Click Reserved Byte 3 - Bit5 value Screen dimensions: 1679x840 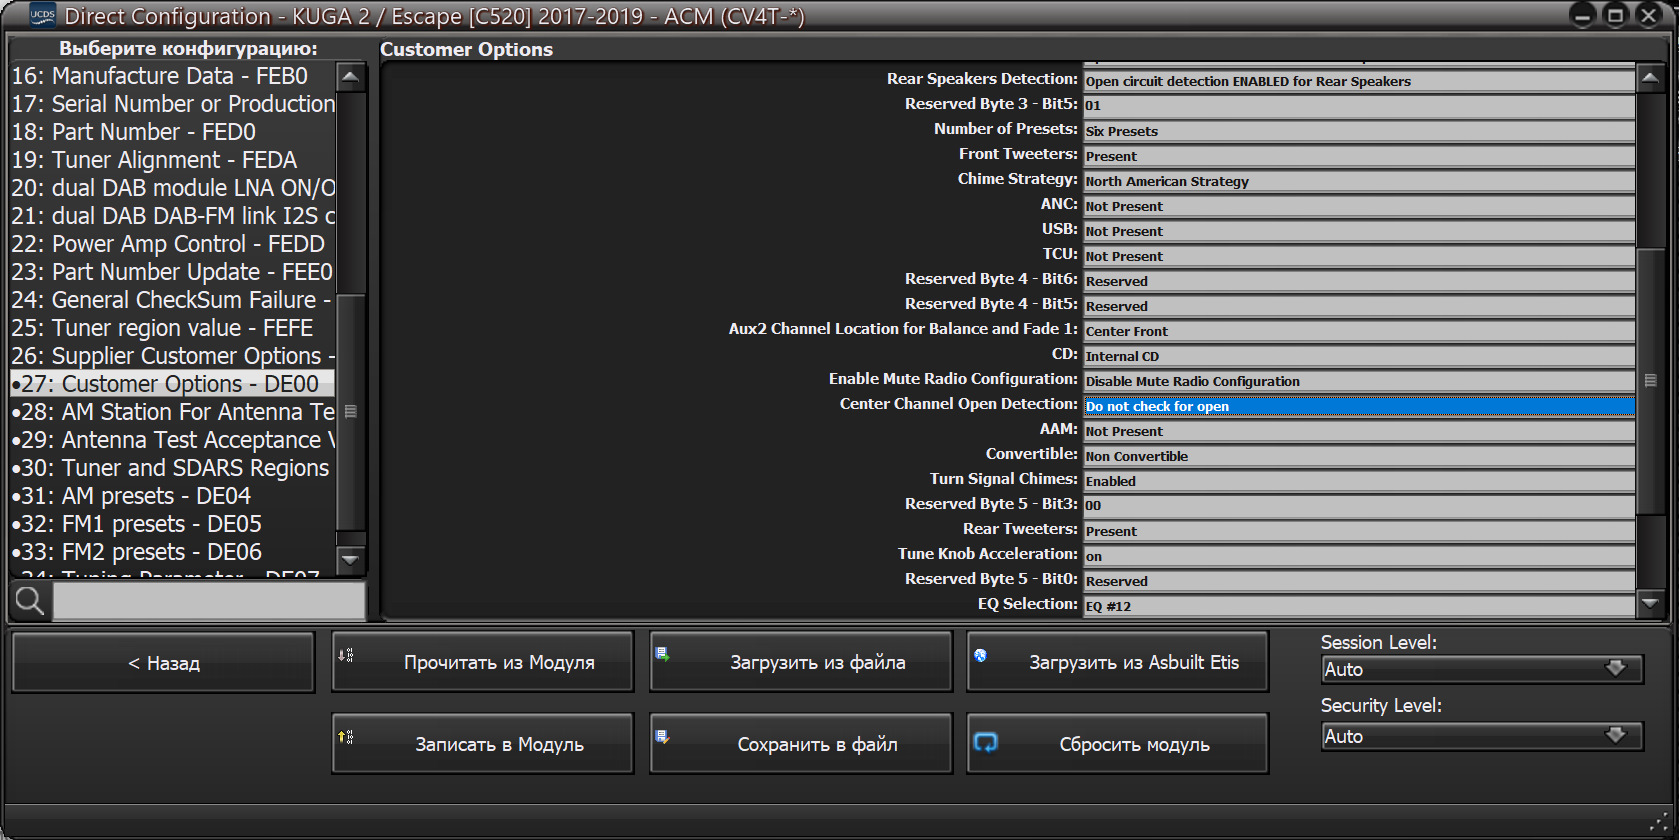(x=1359, y=106)
